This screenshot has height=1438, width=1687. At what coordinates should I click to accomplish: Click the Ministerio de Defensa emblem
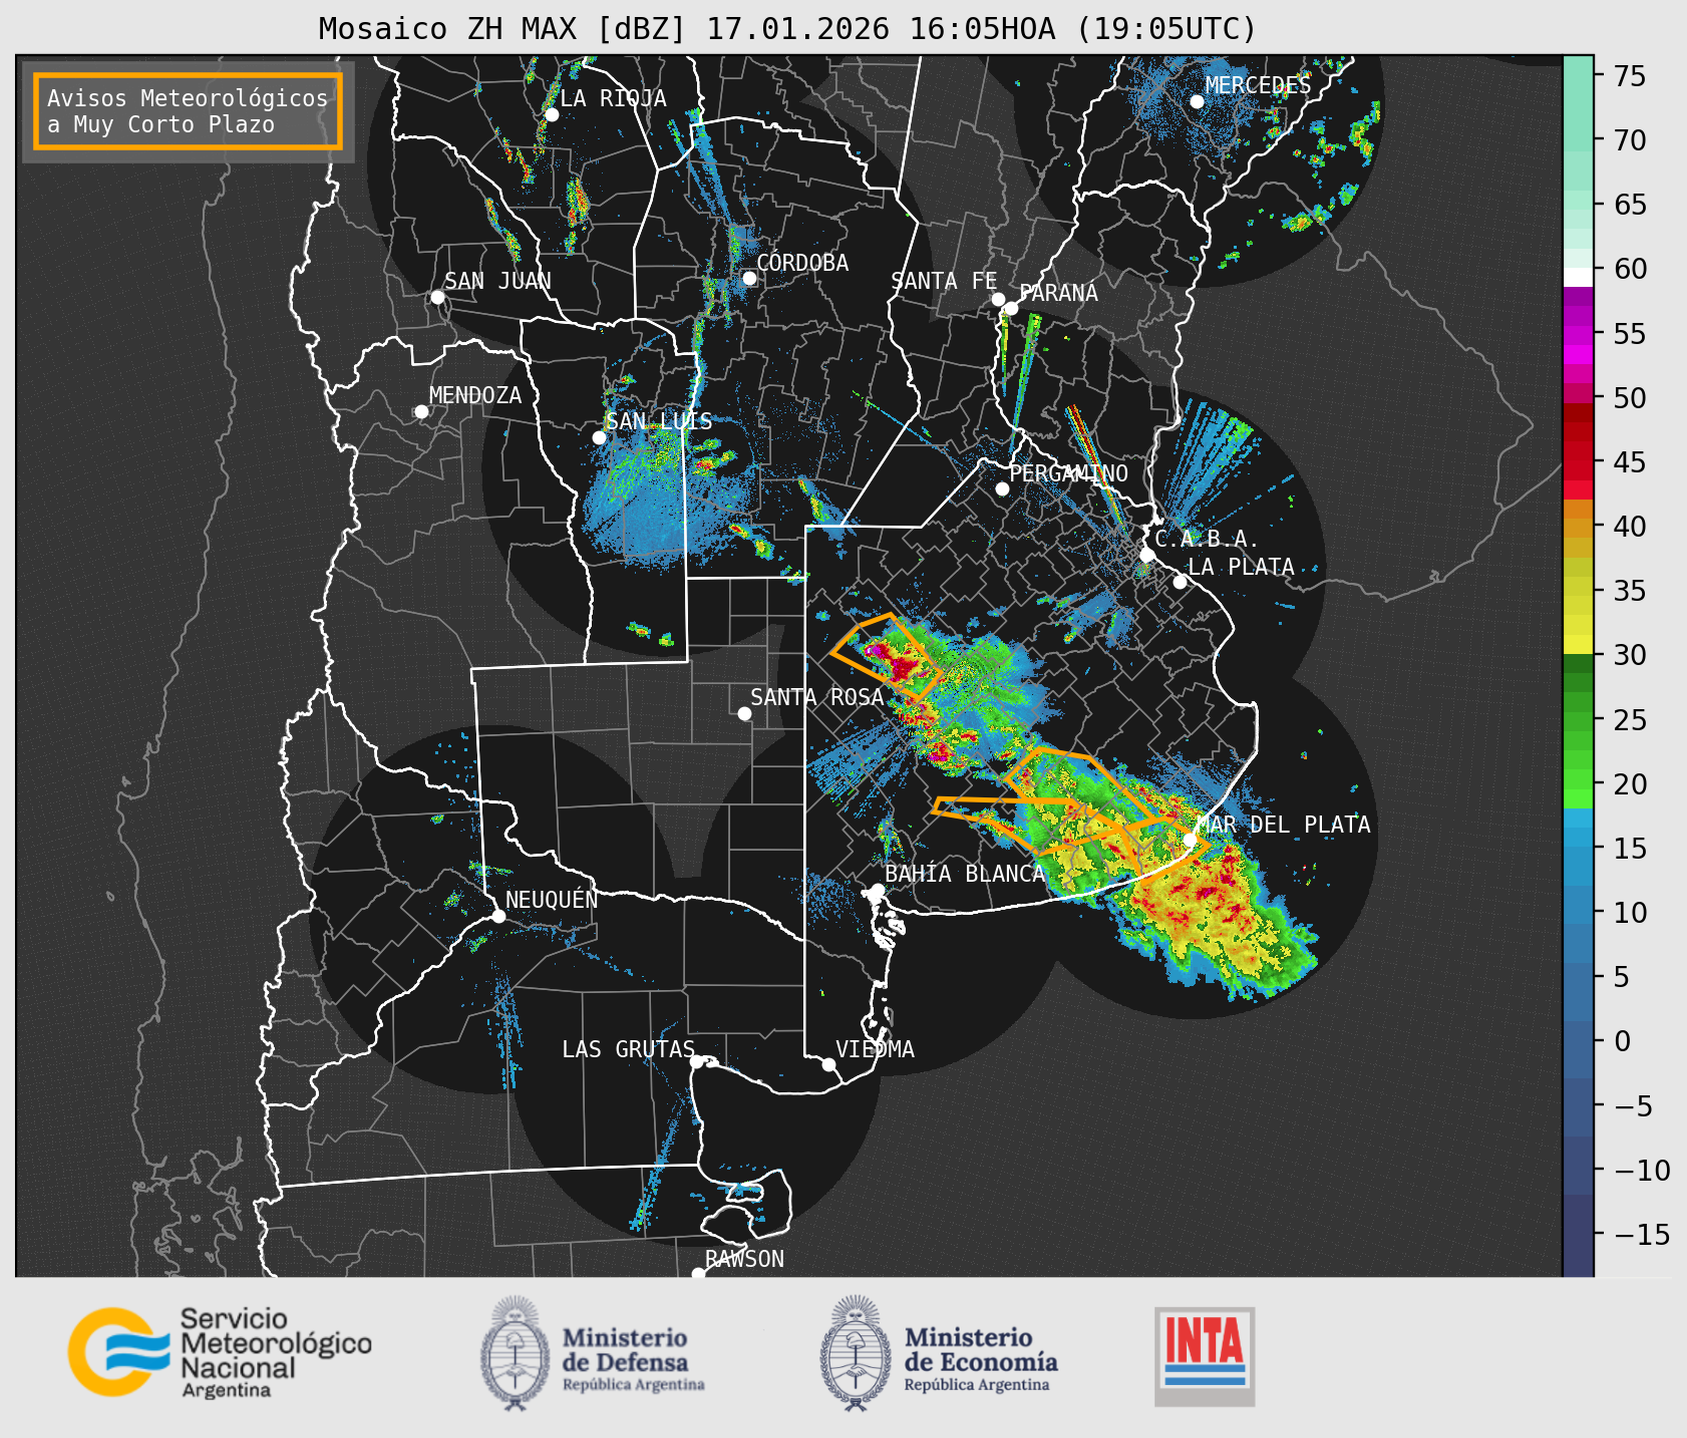[514, 1353]
